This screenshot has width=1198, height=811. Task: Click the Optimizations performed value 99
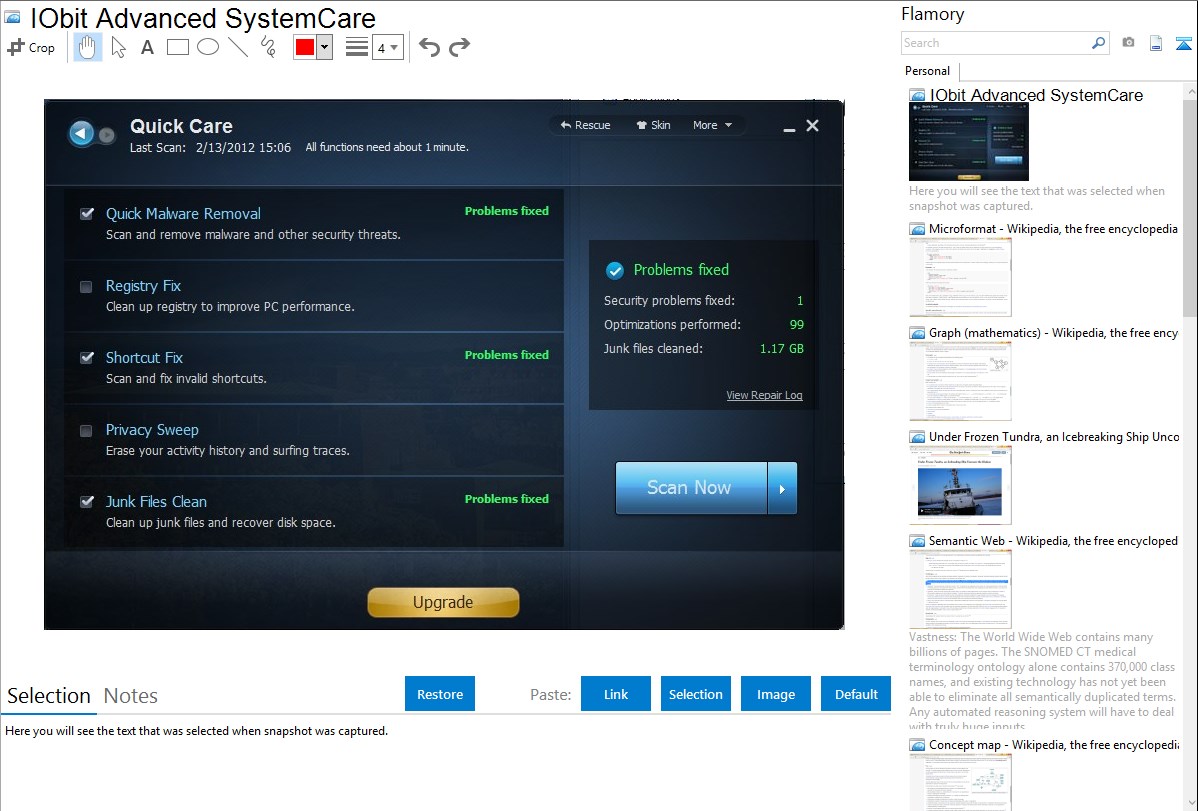tap(796, 325)
